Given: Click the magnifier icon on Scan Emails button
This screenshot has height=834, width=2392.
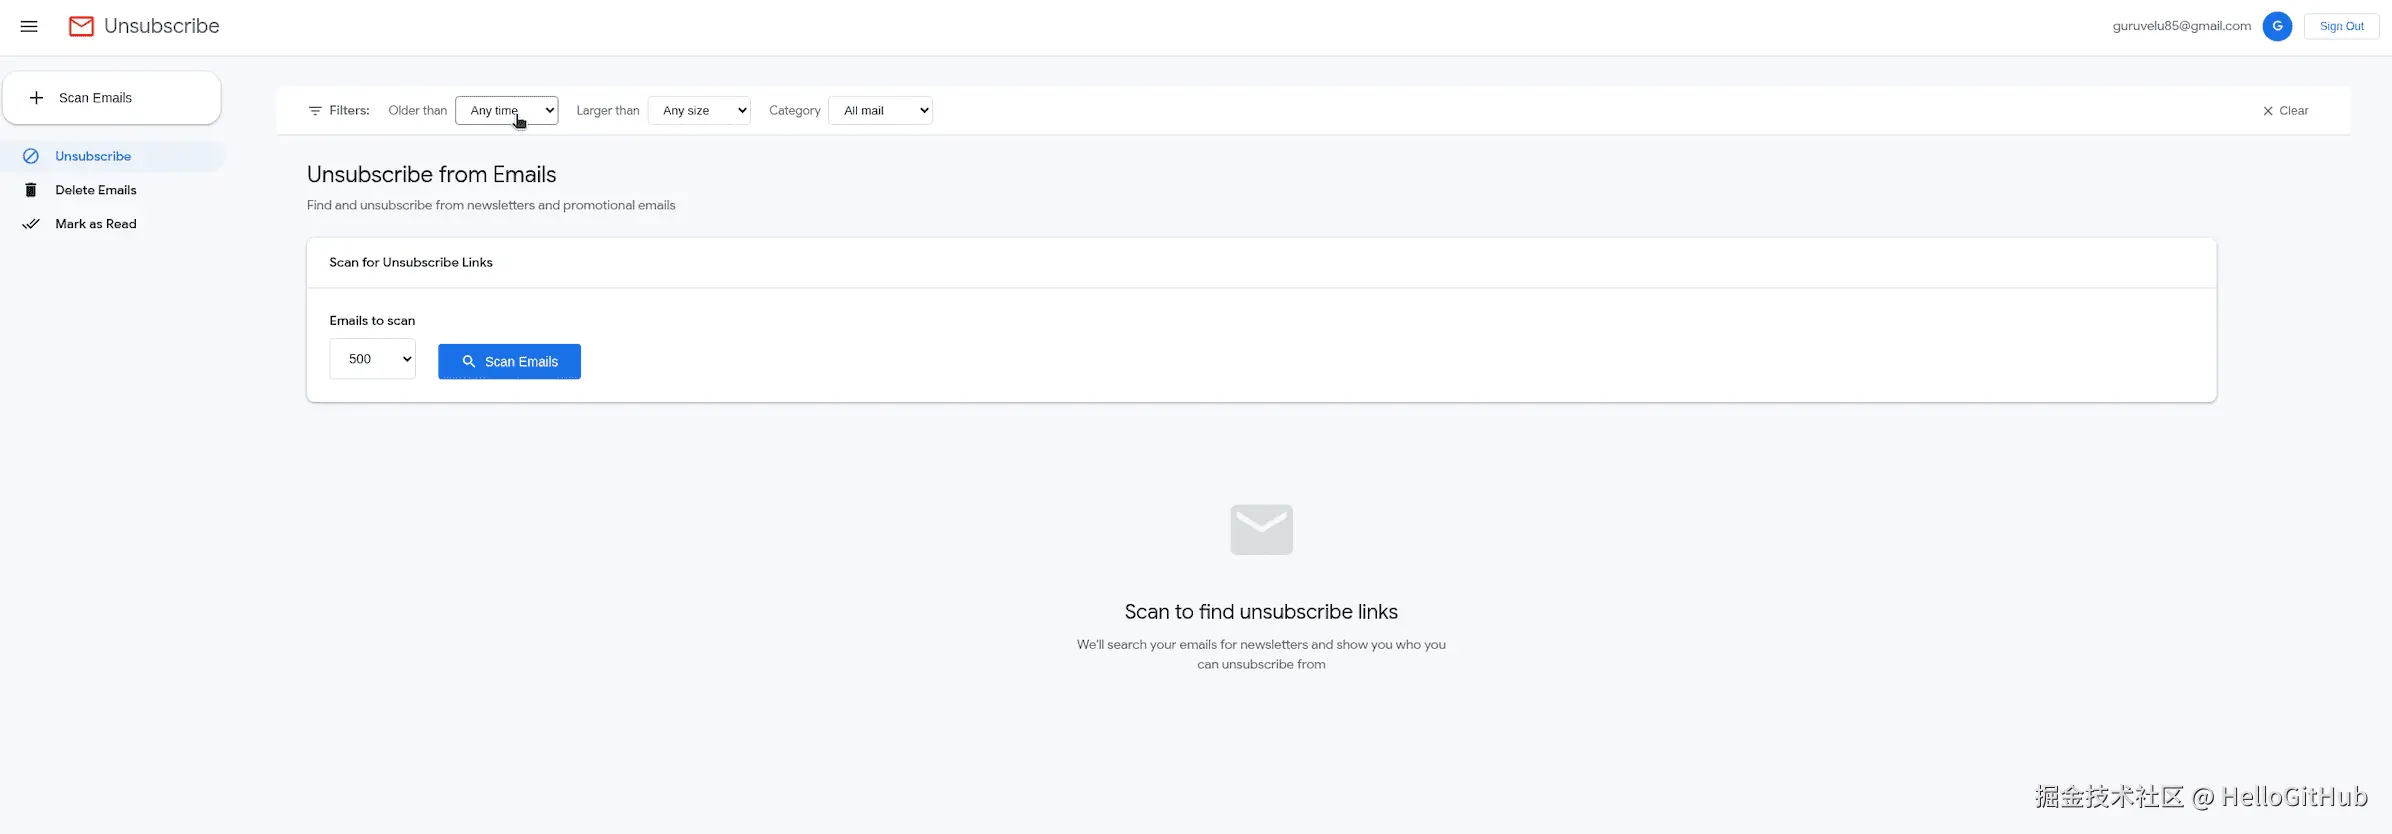Looking at the screenshot, I should coord(468,361).
